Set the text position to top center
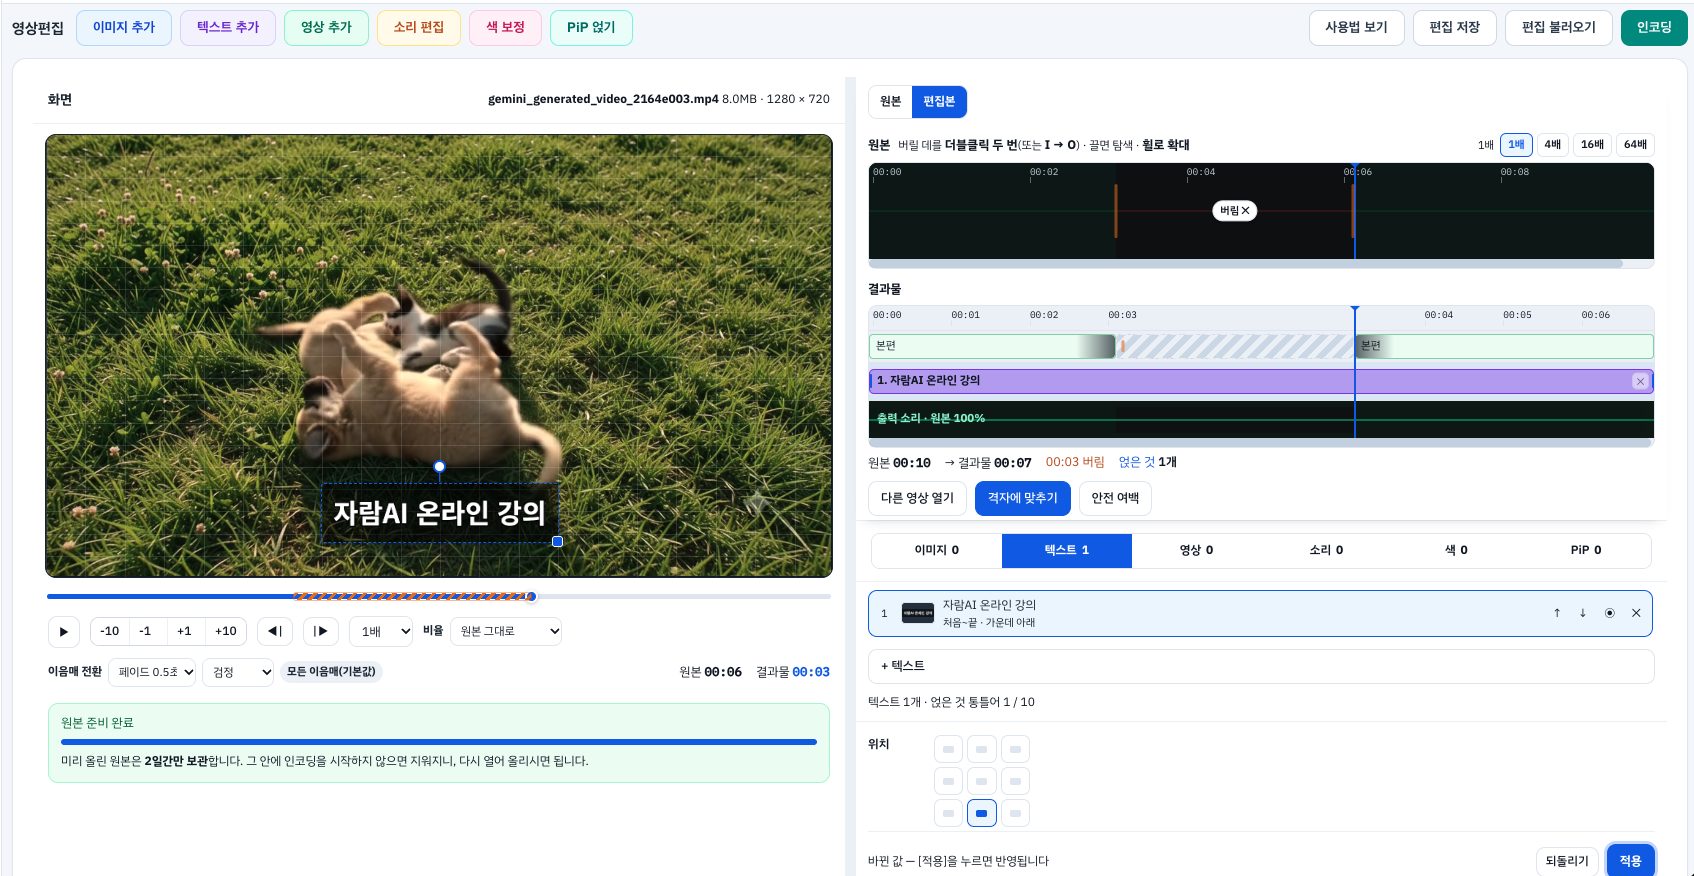 pyautogui.click(x=982, y=749)
